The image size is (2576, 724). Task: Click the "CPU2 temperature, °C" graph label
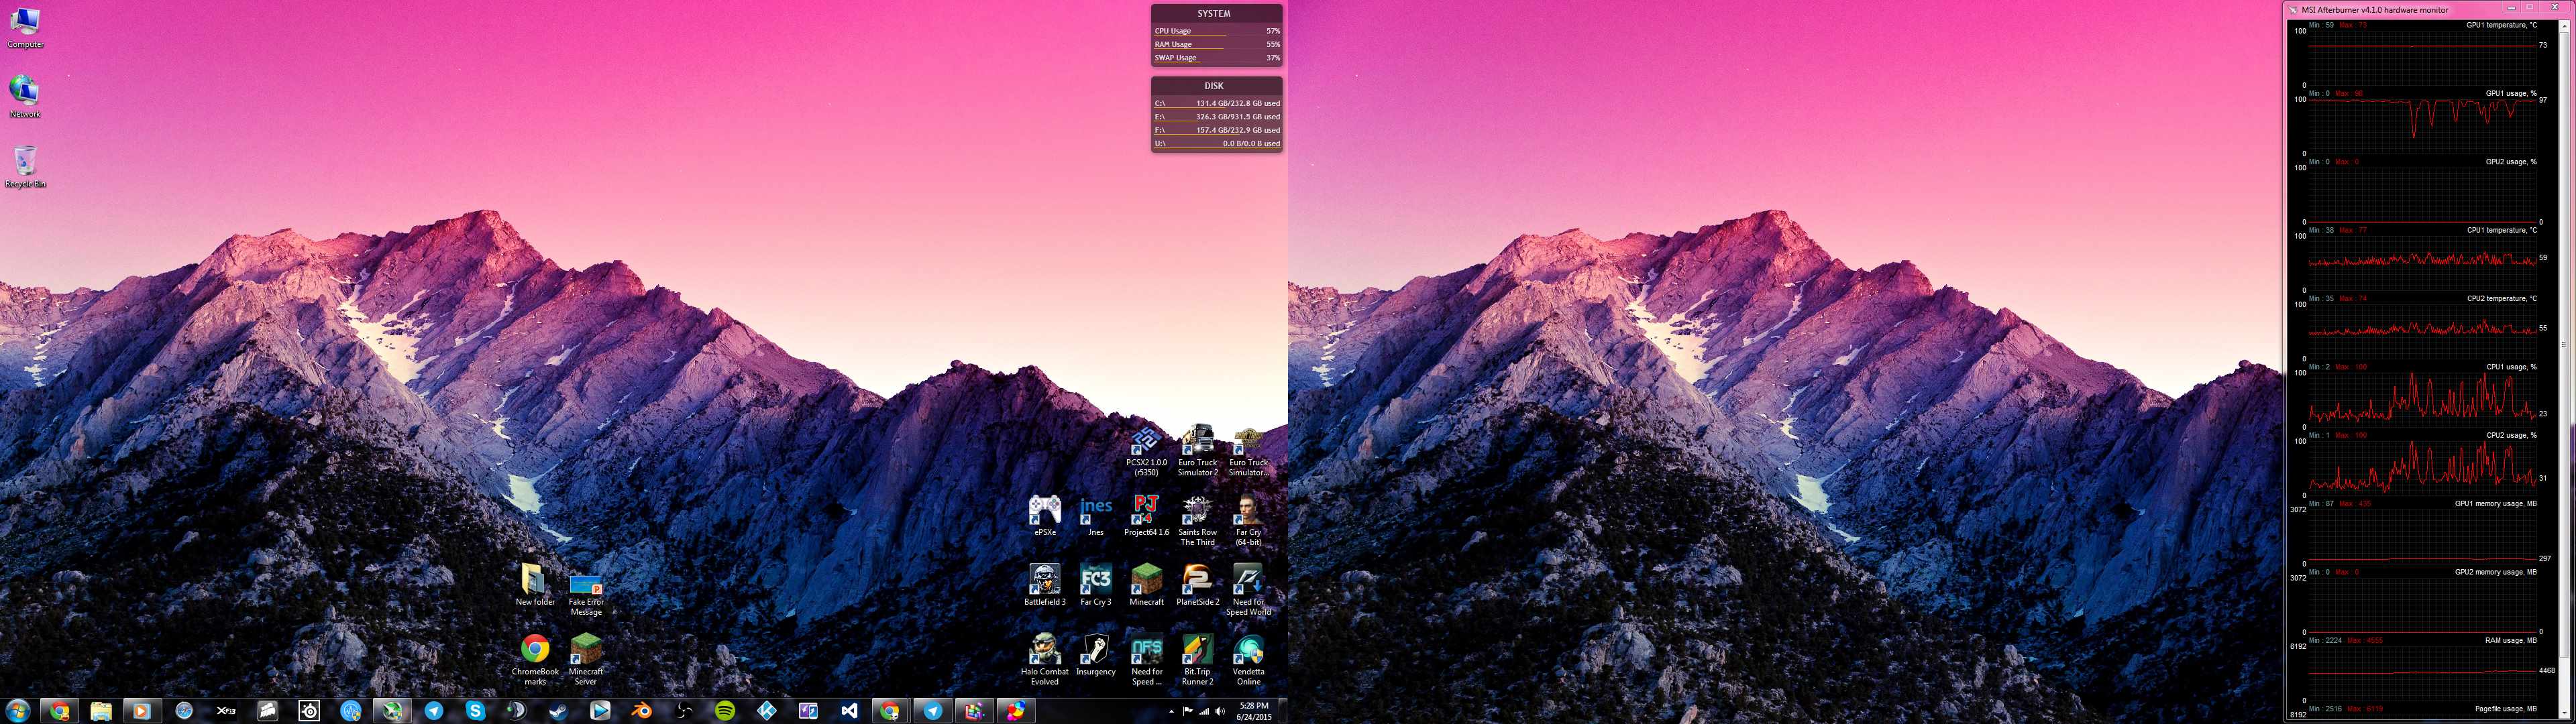(2501, 298)
